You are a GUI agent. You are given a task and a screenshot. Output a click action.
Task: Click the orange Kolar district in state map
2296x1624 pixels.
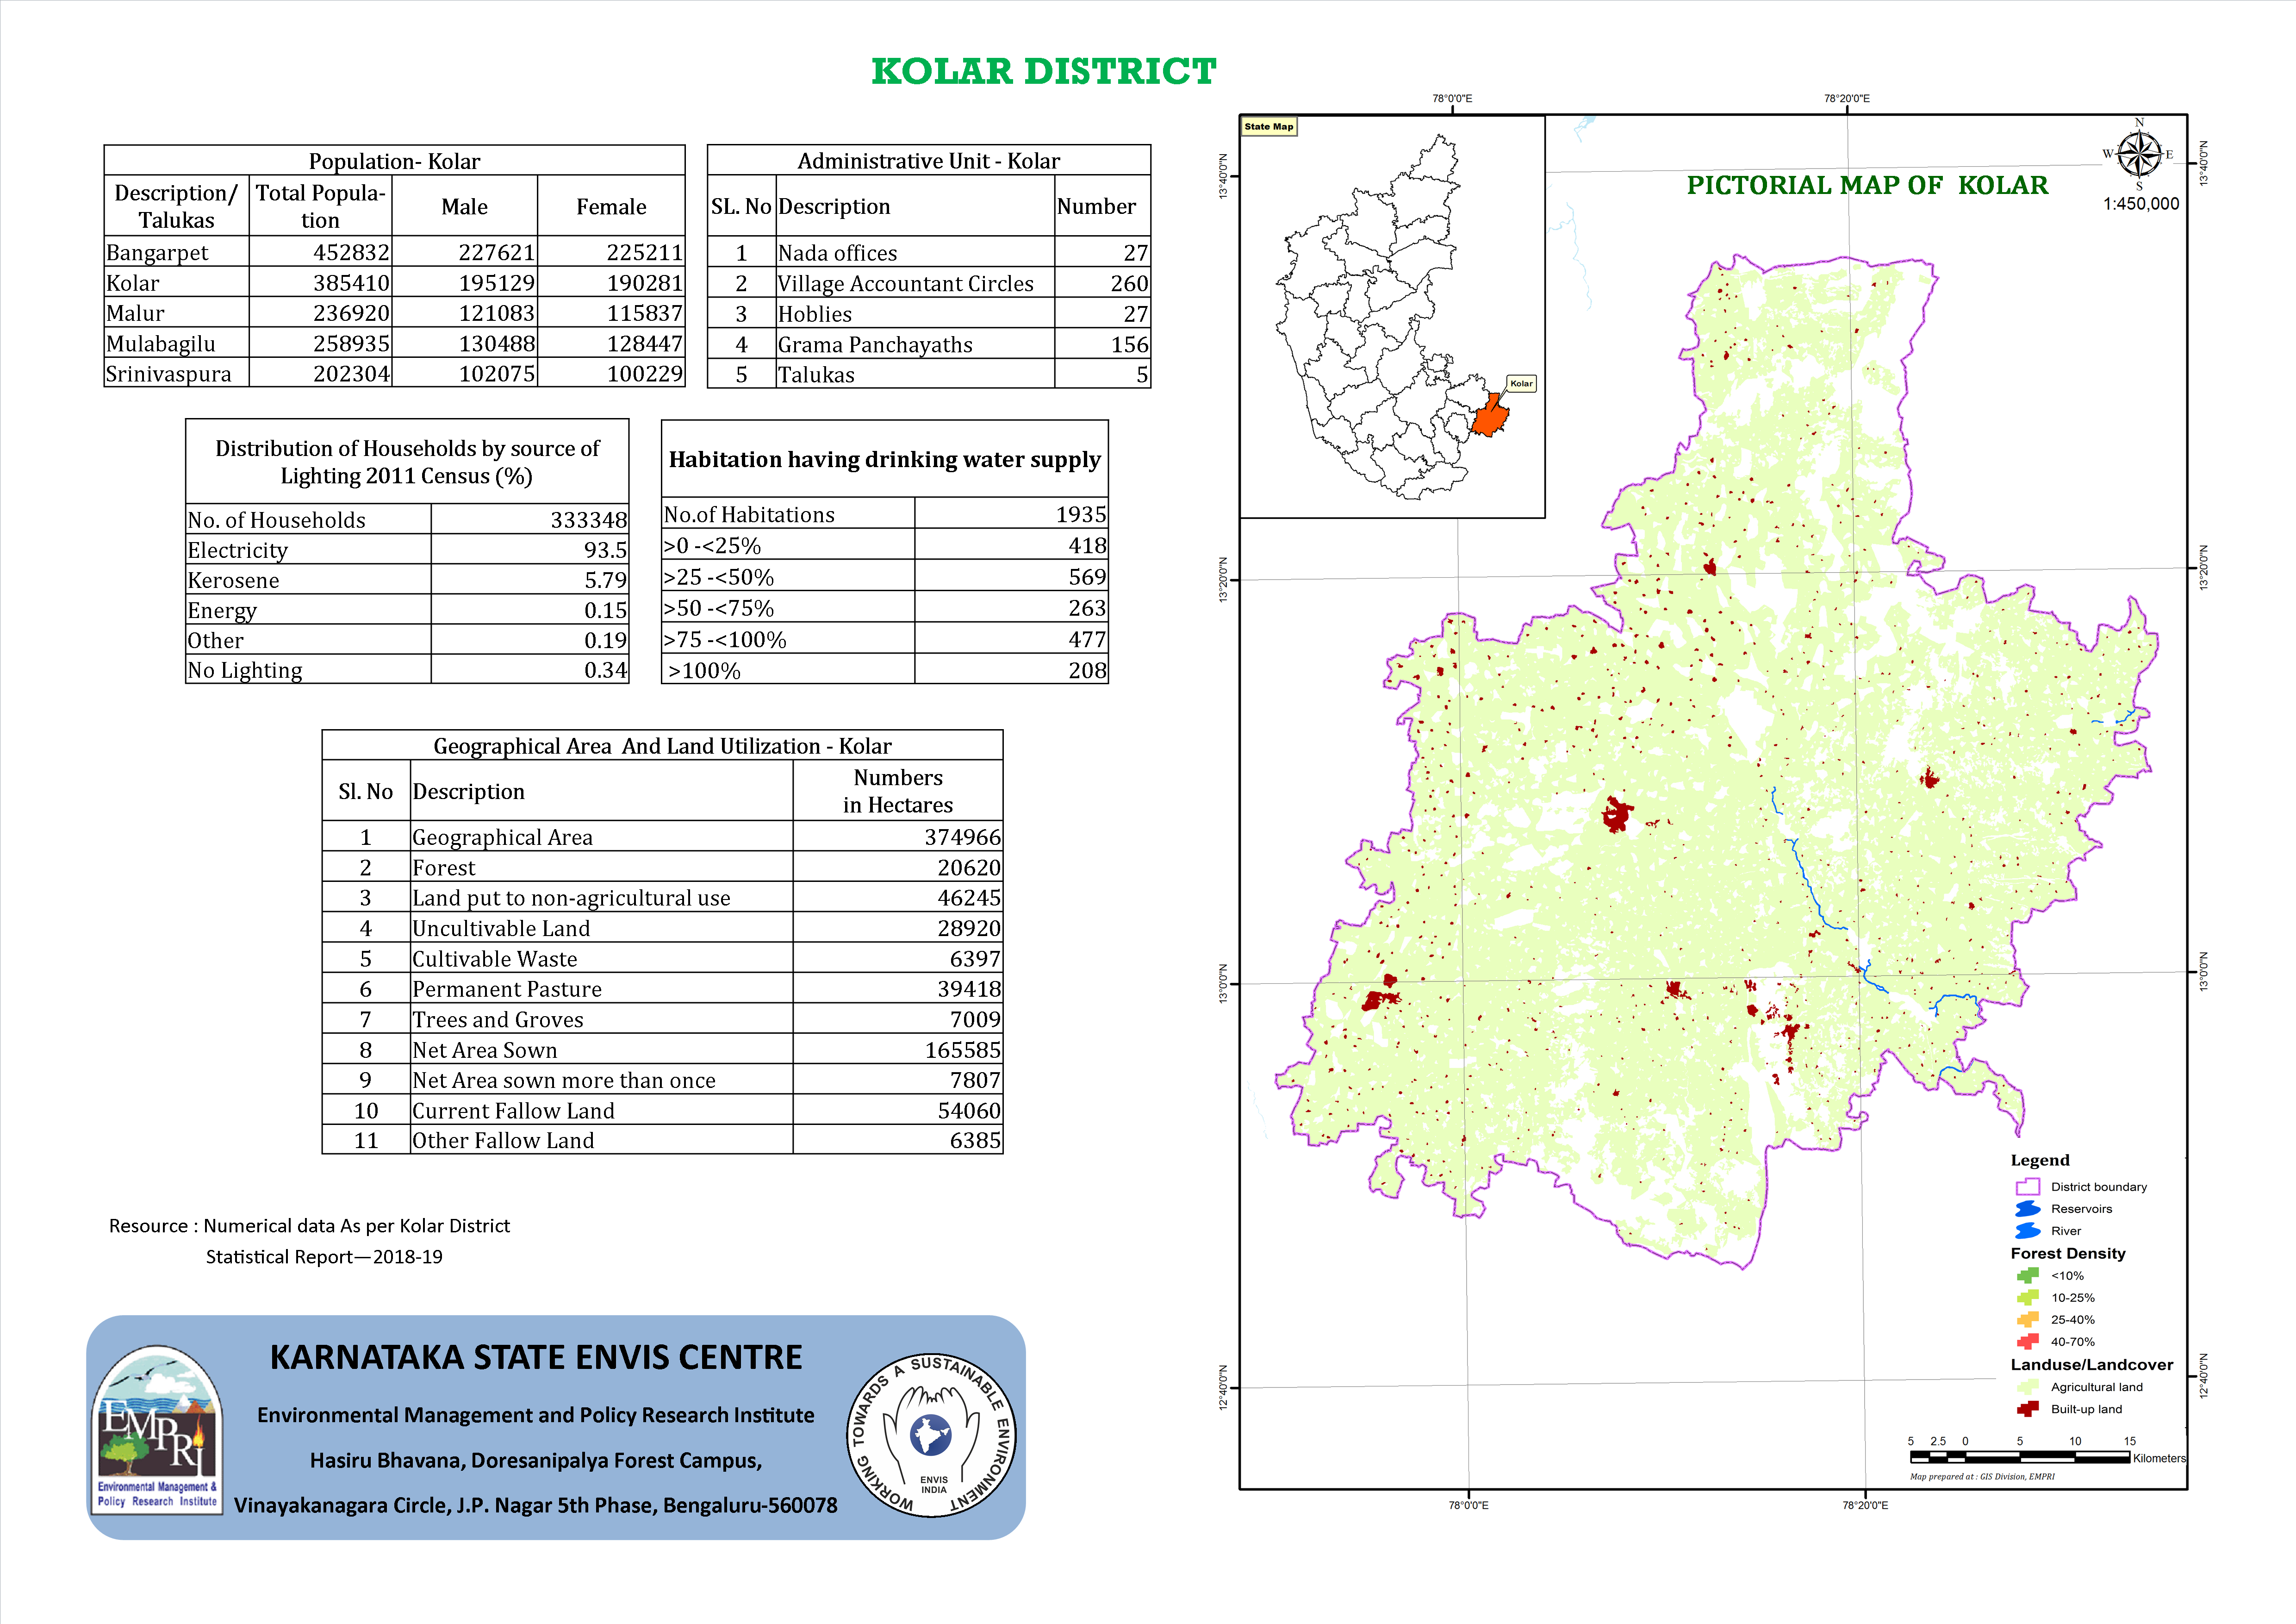click(x=1490, y=417)
